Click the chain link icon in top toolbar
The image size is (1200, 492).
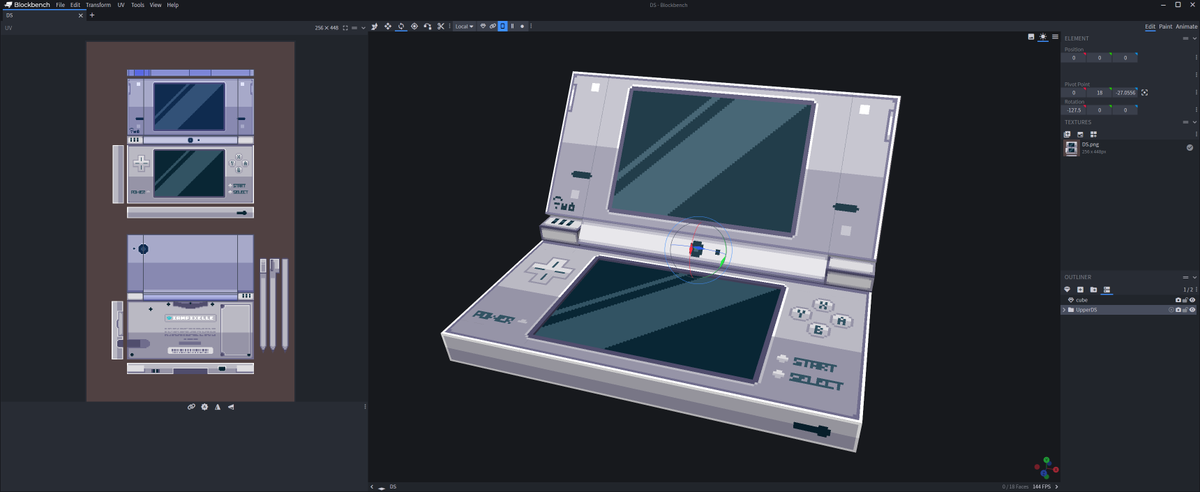(x=492, y=26)
